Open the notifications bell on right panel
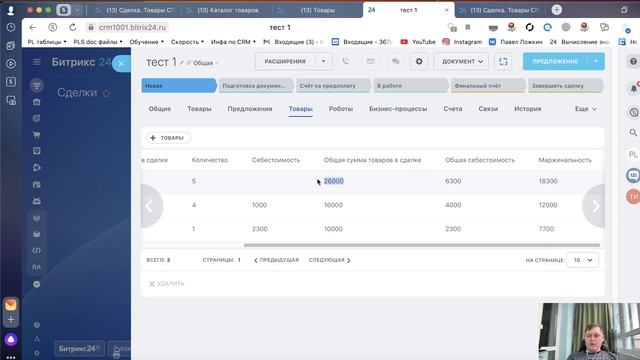Image resolution: width=640 pixels, height=360 pixels. [x=633, y=89]
